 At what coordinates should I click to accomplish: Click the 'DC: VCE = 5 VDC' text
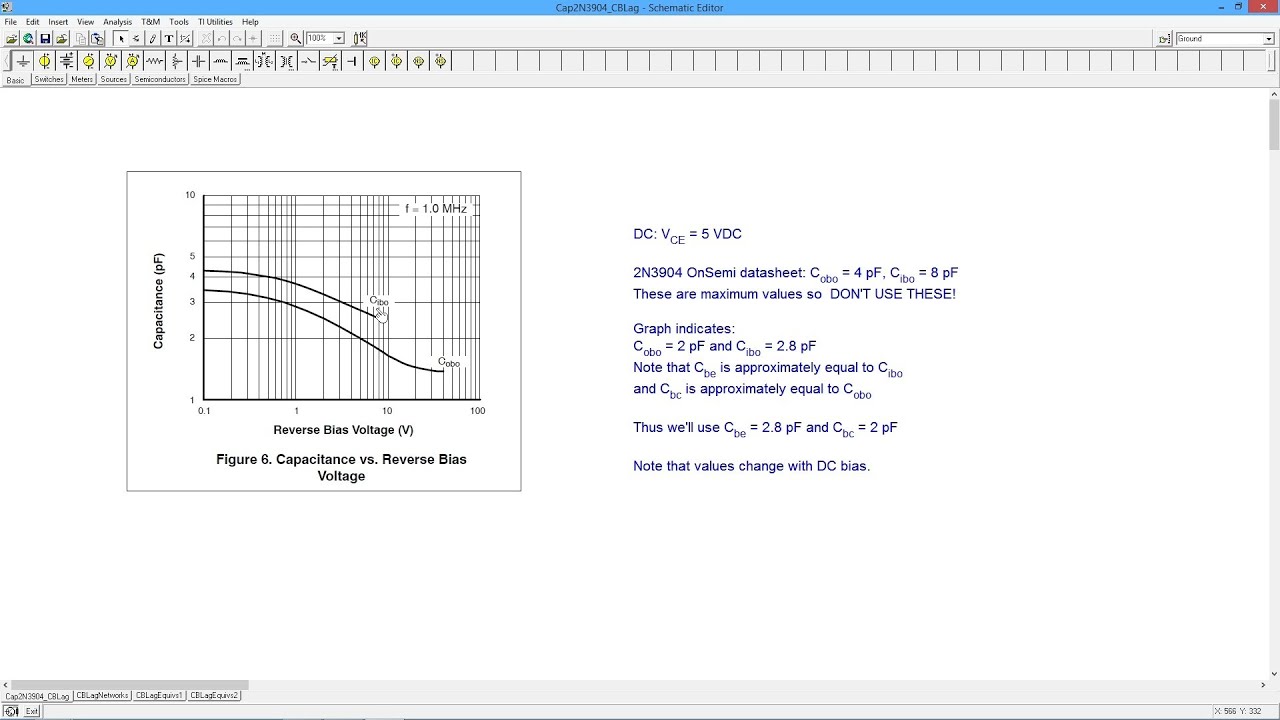tap(687, 235)
